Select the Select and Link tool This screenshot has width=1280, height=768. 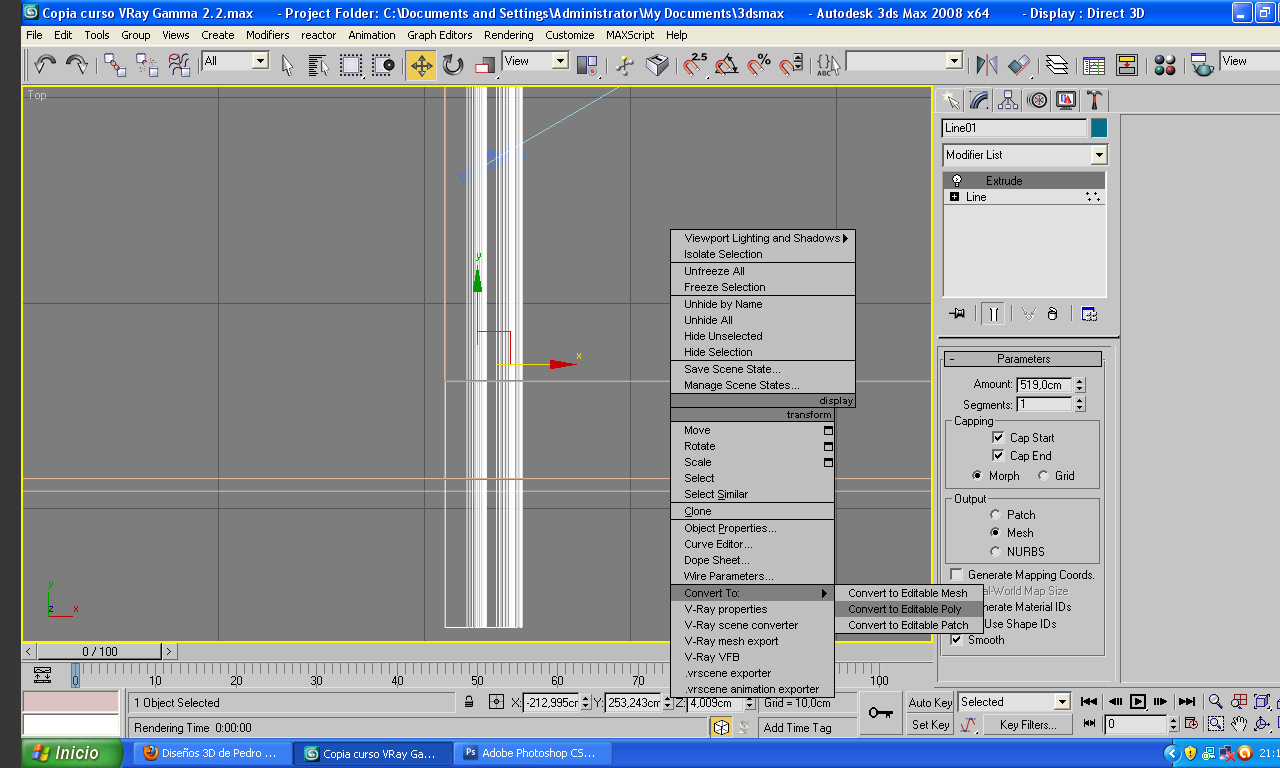pos(116,65)
